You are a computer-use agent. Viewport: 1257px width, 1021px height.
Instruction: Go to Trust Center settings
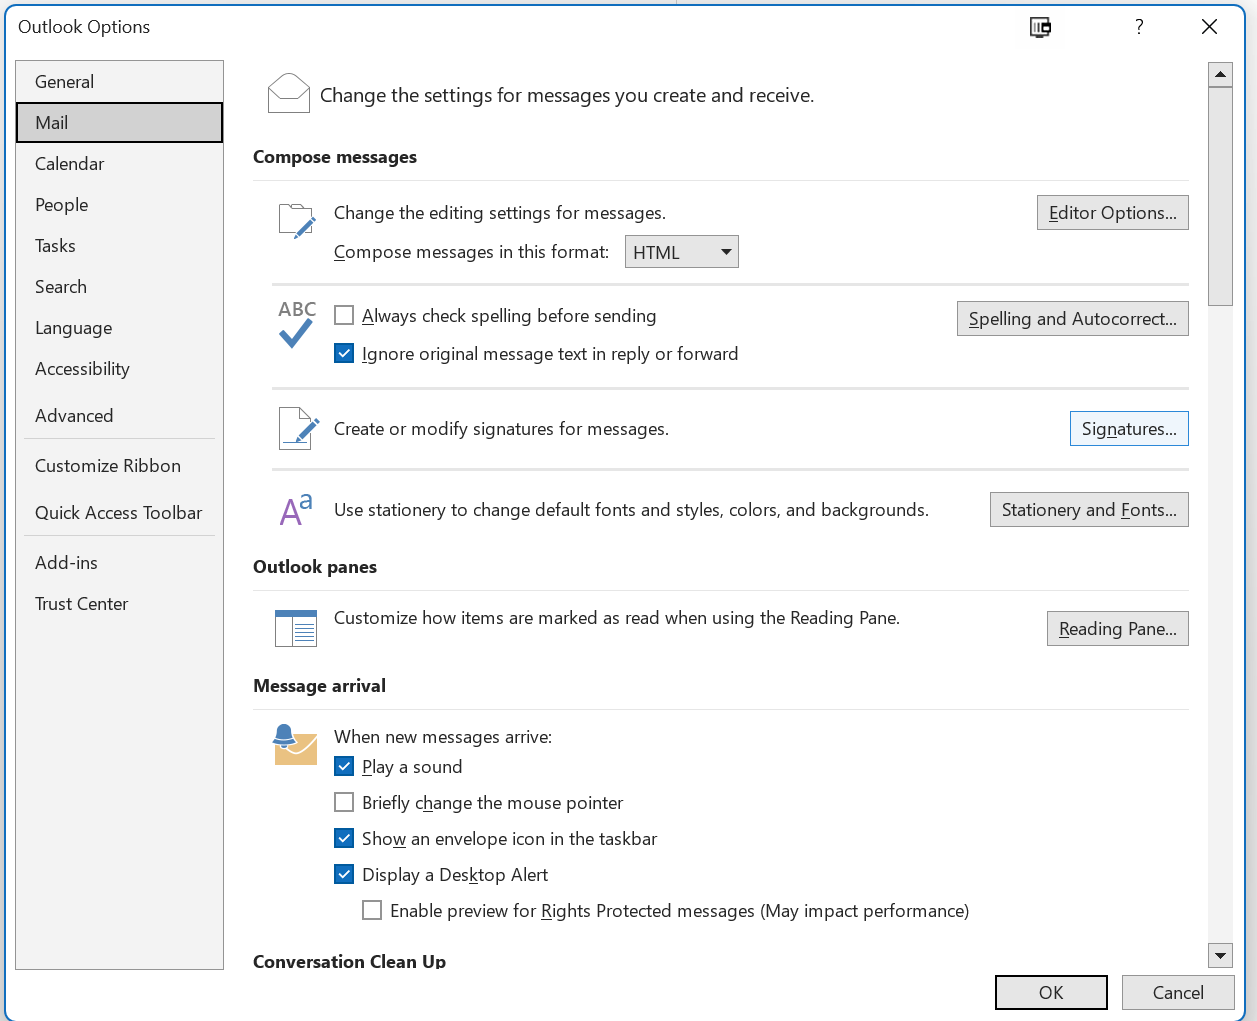click(x=119, y=604)
